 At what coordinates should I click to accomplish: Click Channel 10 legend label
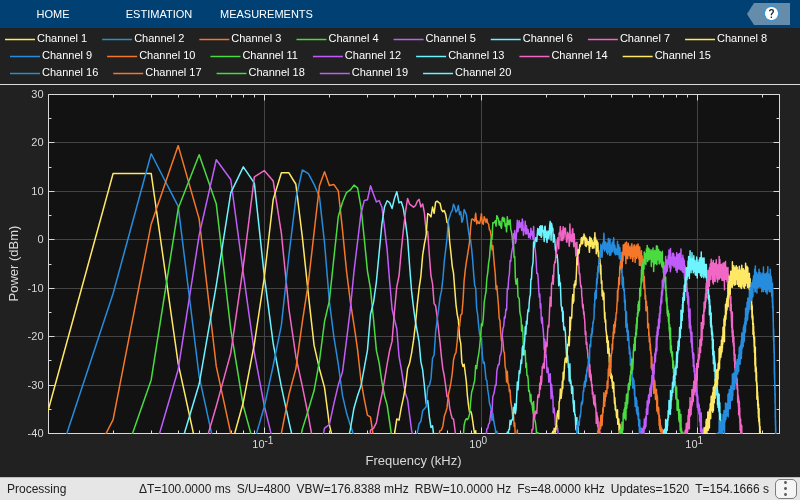[167, 55]
